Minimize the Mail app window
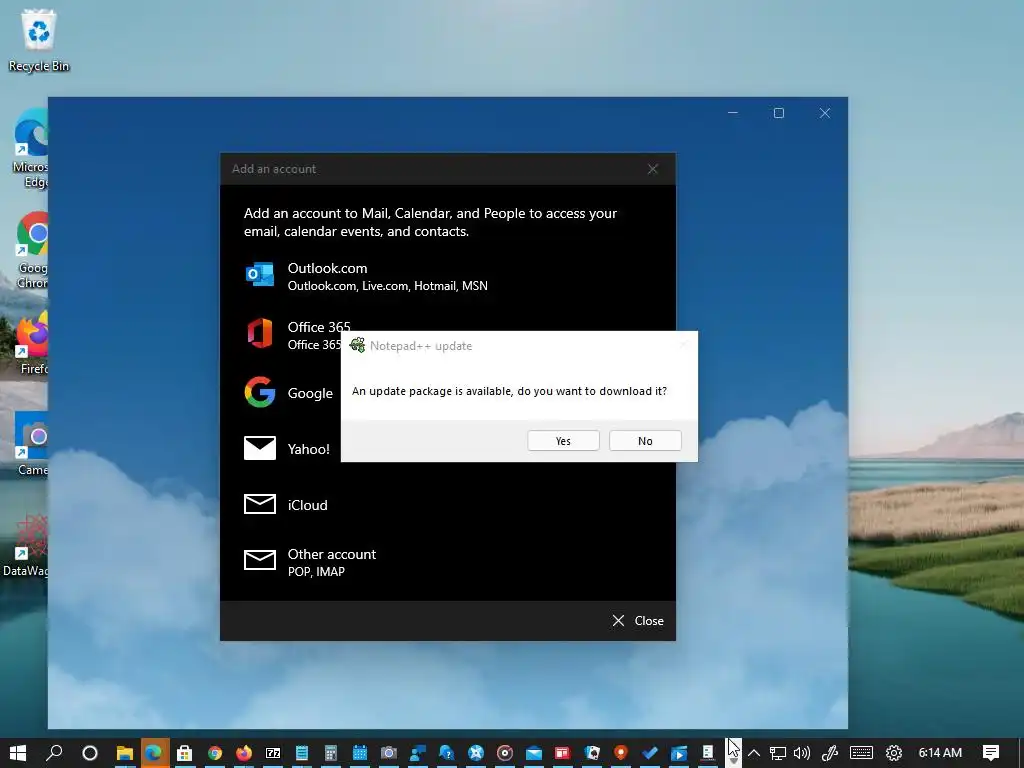Screen dimensions: 1024x768 point(733,113)
